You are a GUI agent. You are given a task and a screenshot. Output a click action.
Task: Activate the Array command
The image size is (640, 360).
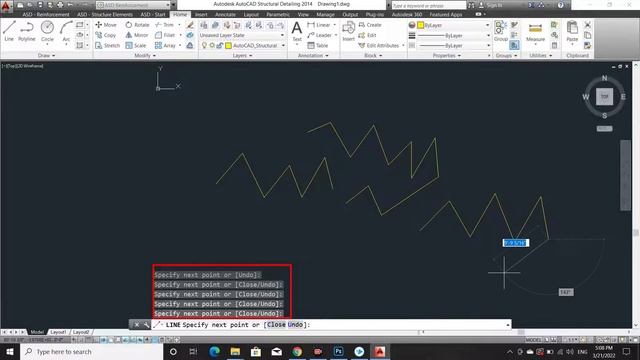tap(165, 45)
